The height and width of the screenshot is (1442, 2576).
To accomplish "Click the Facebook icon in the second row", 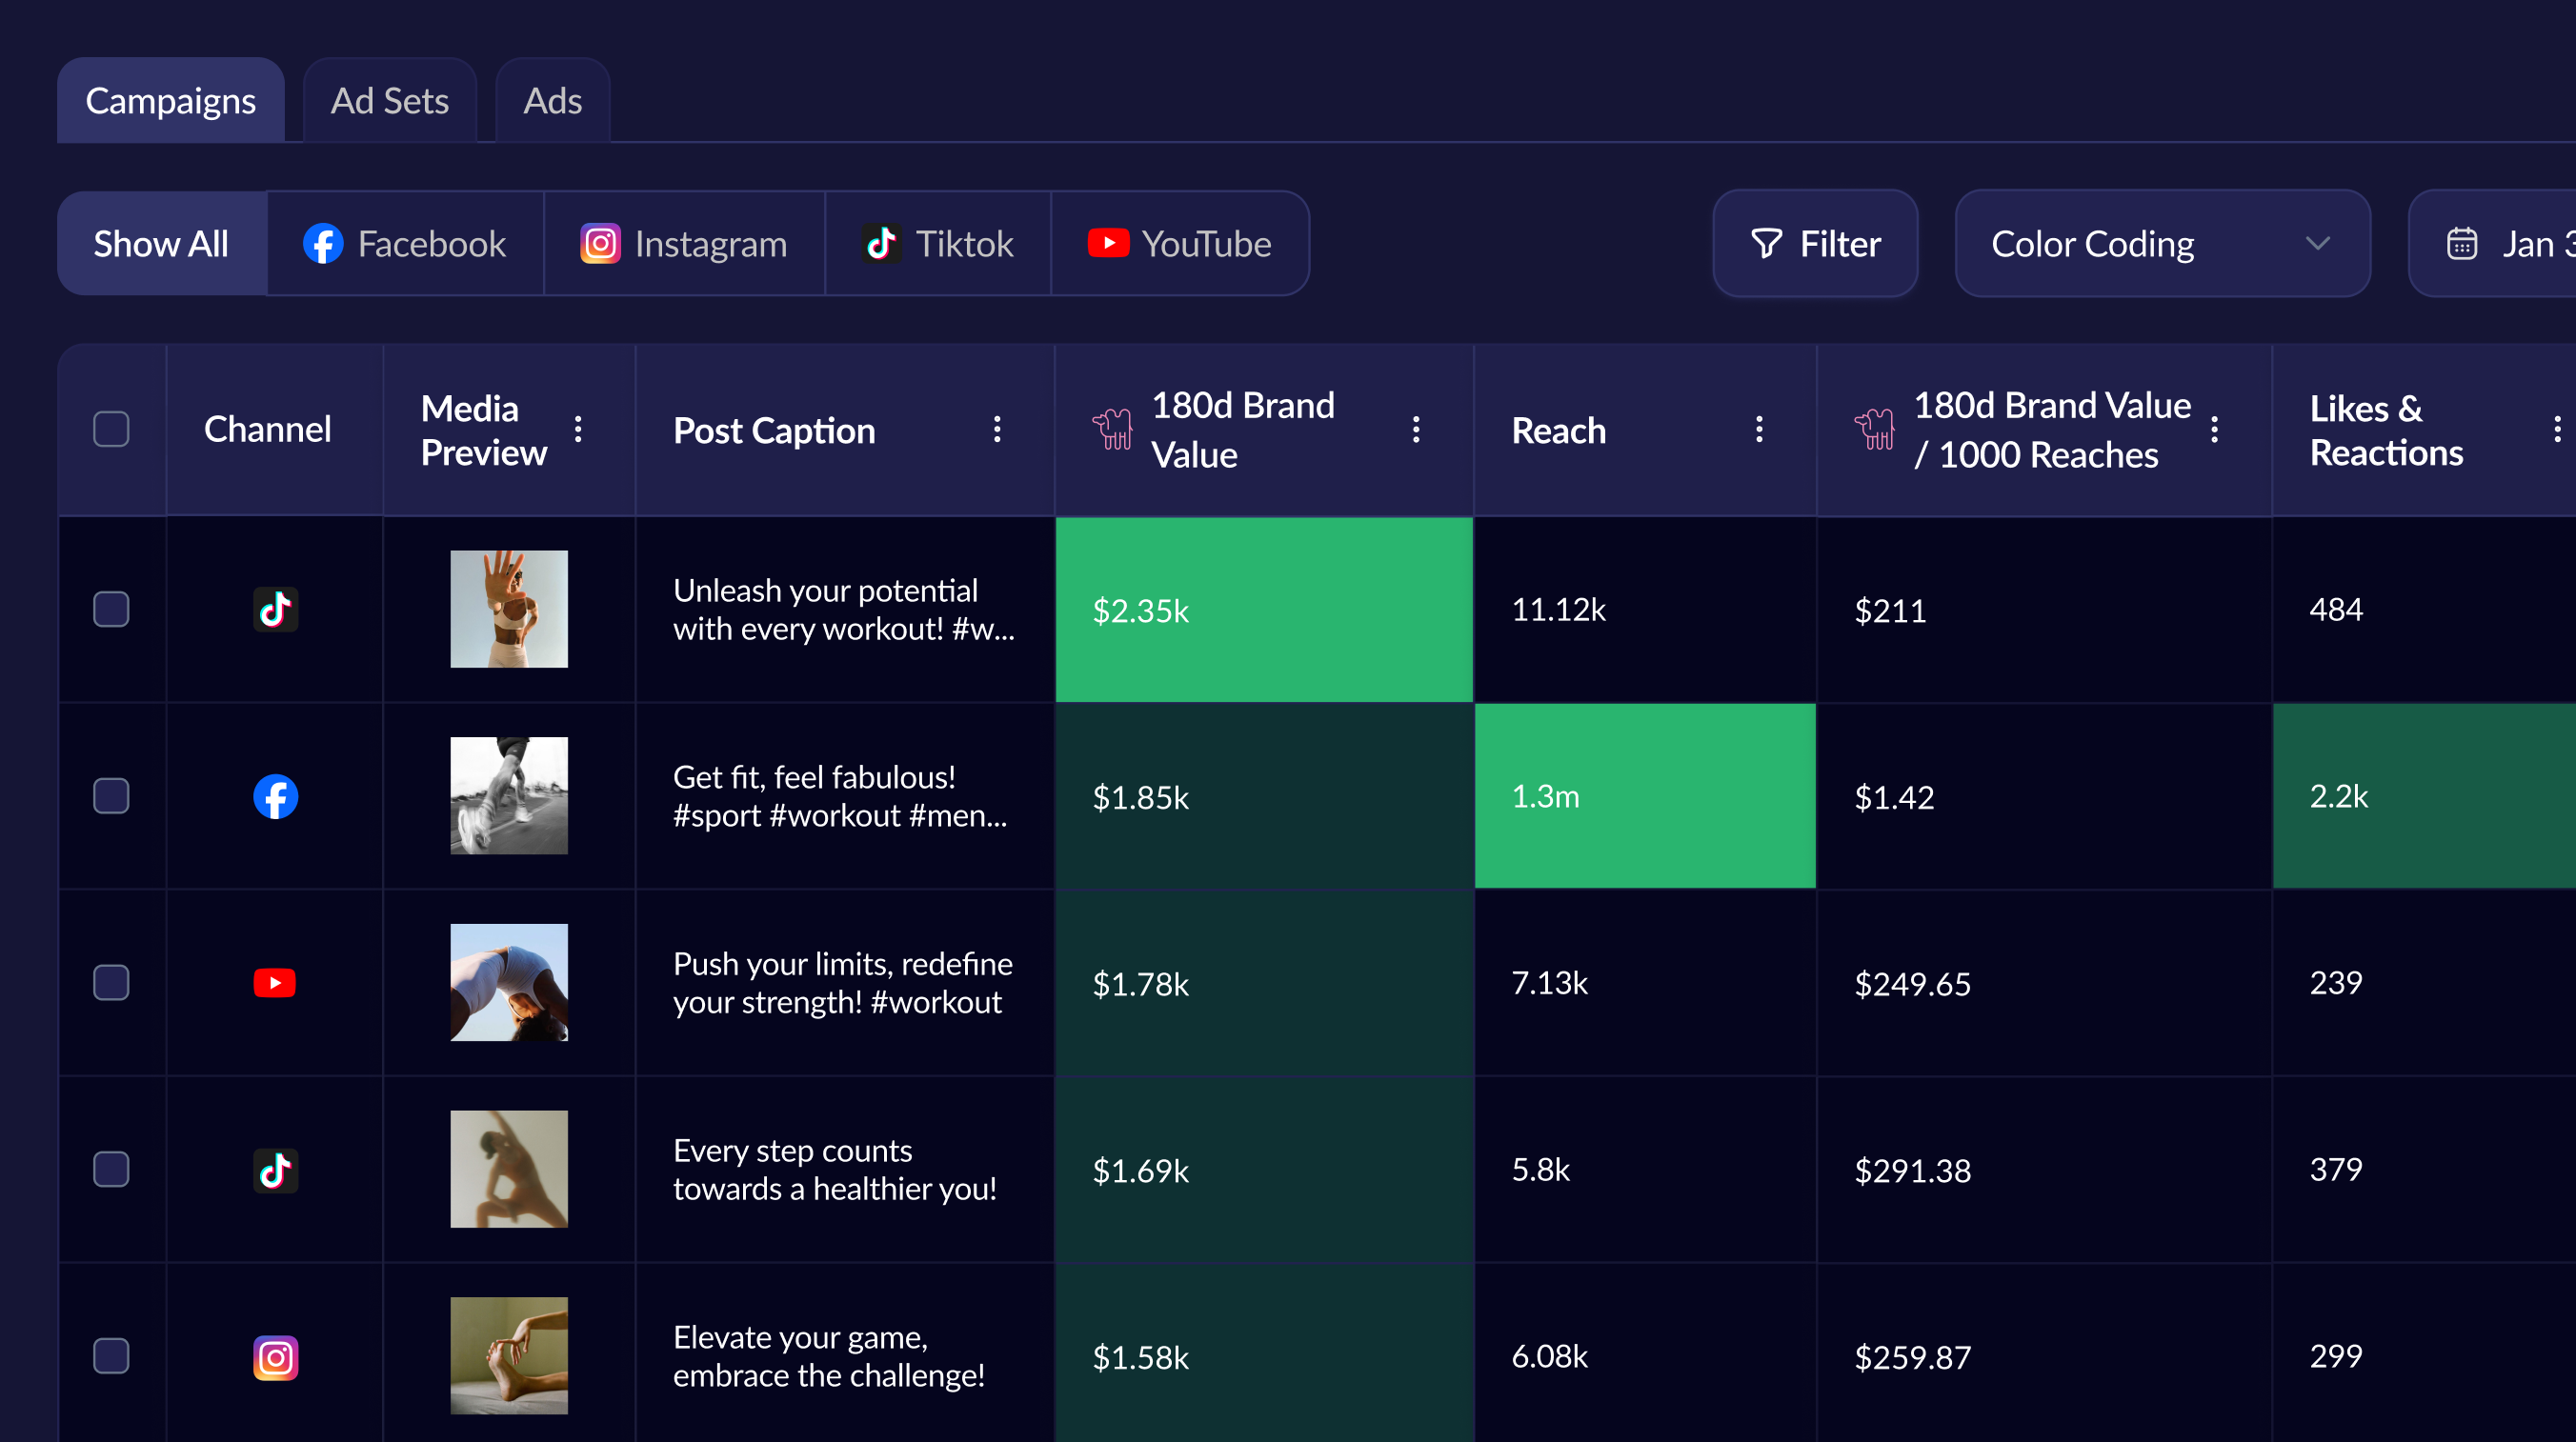I will tap(275, 797).
